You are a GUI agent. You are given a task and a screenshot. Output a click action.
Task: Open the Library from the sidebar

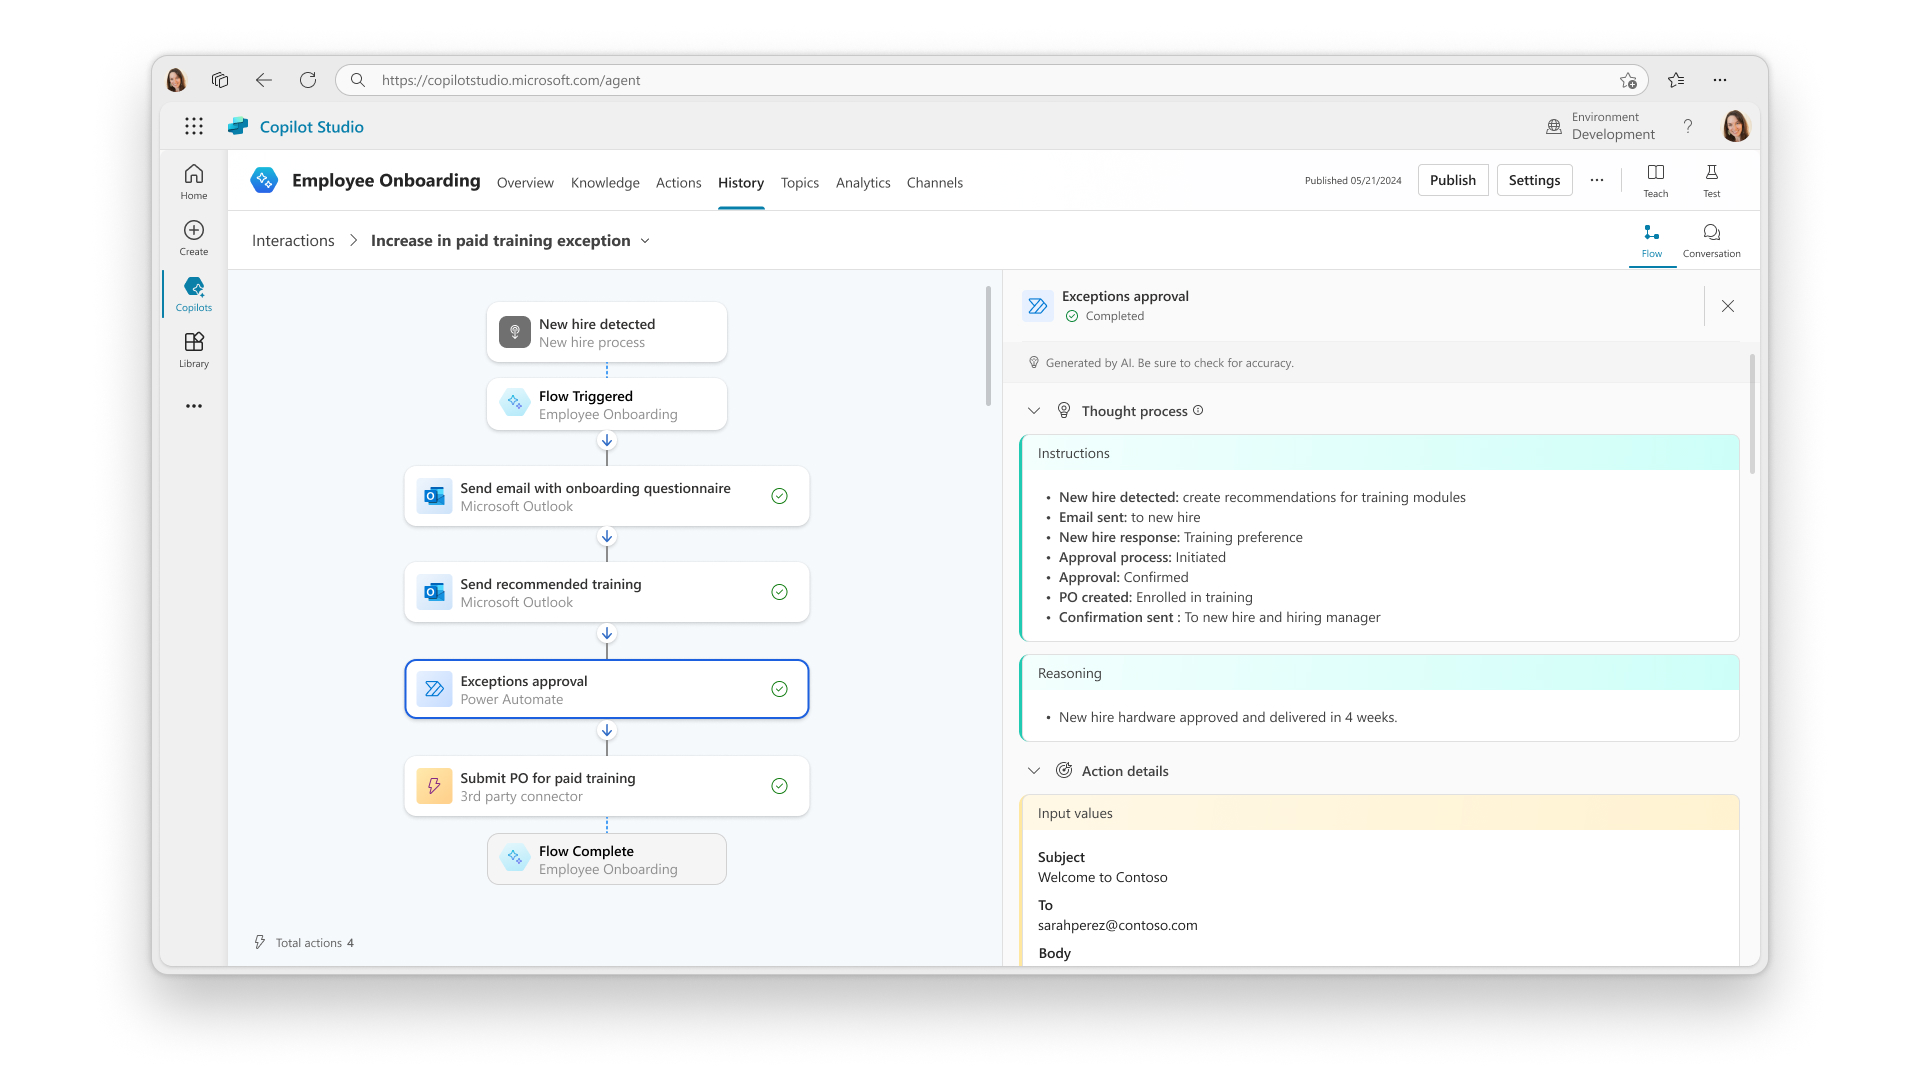click(193, 349)
